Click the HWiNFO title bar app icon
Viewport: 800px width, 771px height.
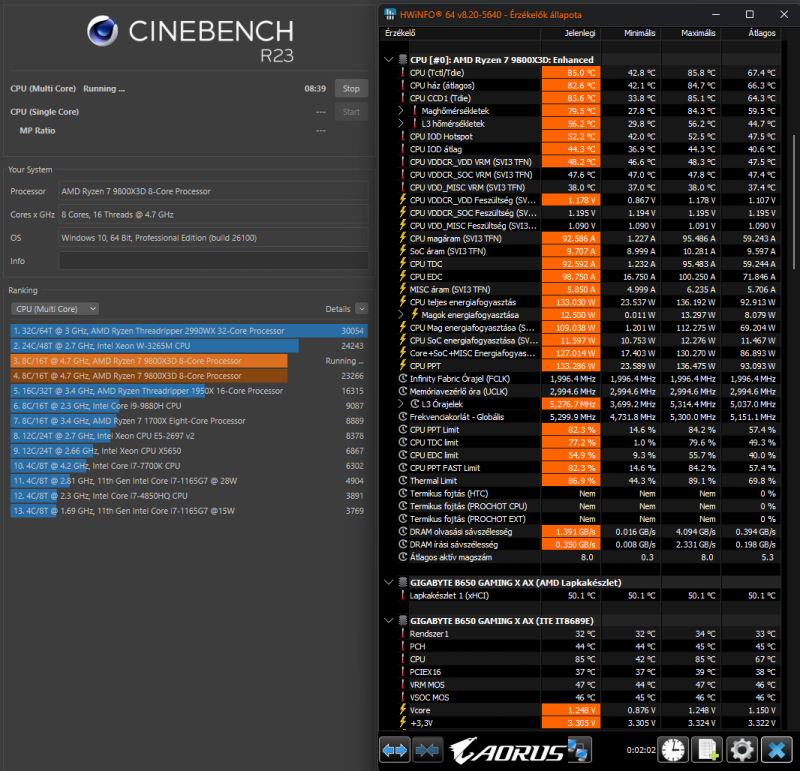tap(390, 14)
